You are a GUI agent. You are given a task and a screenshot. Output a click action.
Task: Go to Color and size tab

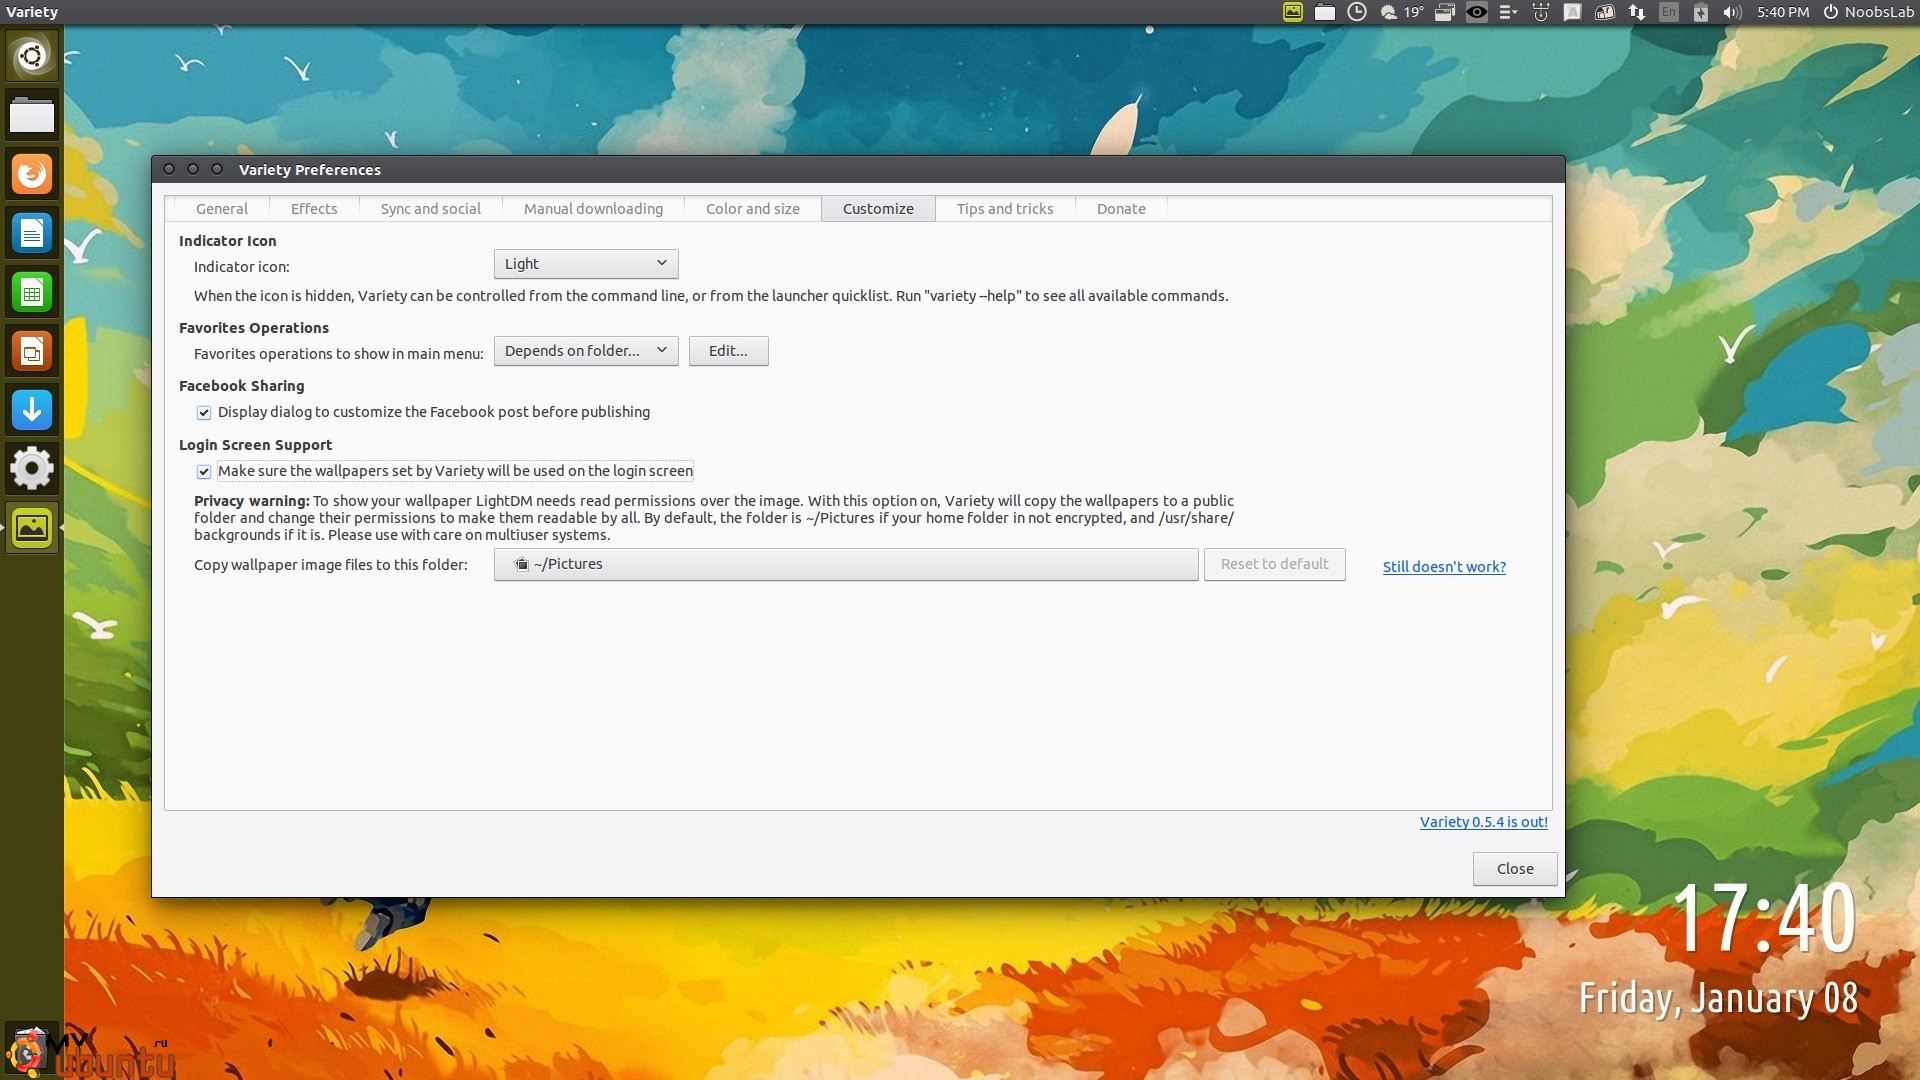coord(753,209)
